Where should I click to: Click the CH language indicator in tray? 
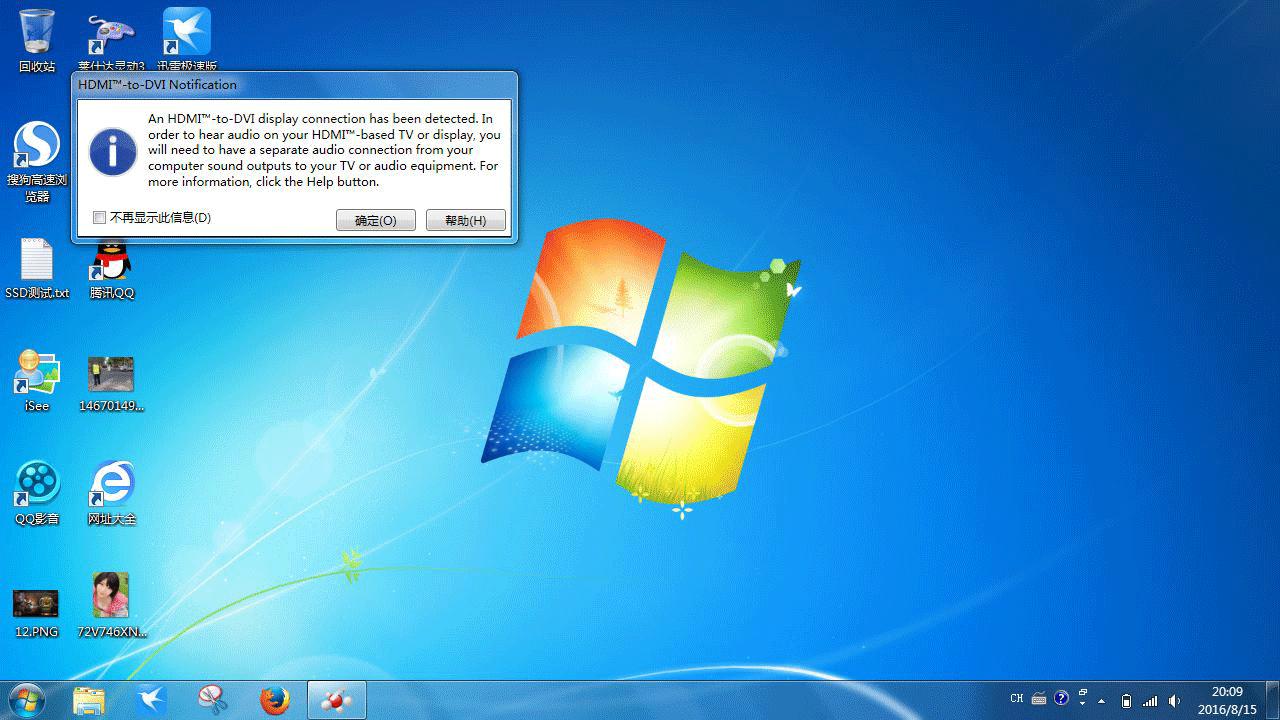[x=1017, y=699]
